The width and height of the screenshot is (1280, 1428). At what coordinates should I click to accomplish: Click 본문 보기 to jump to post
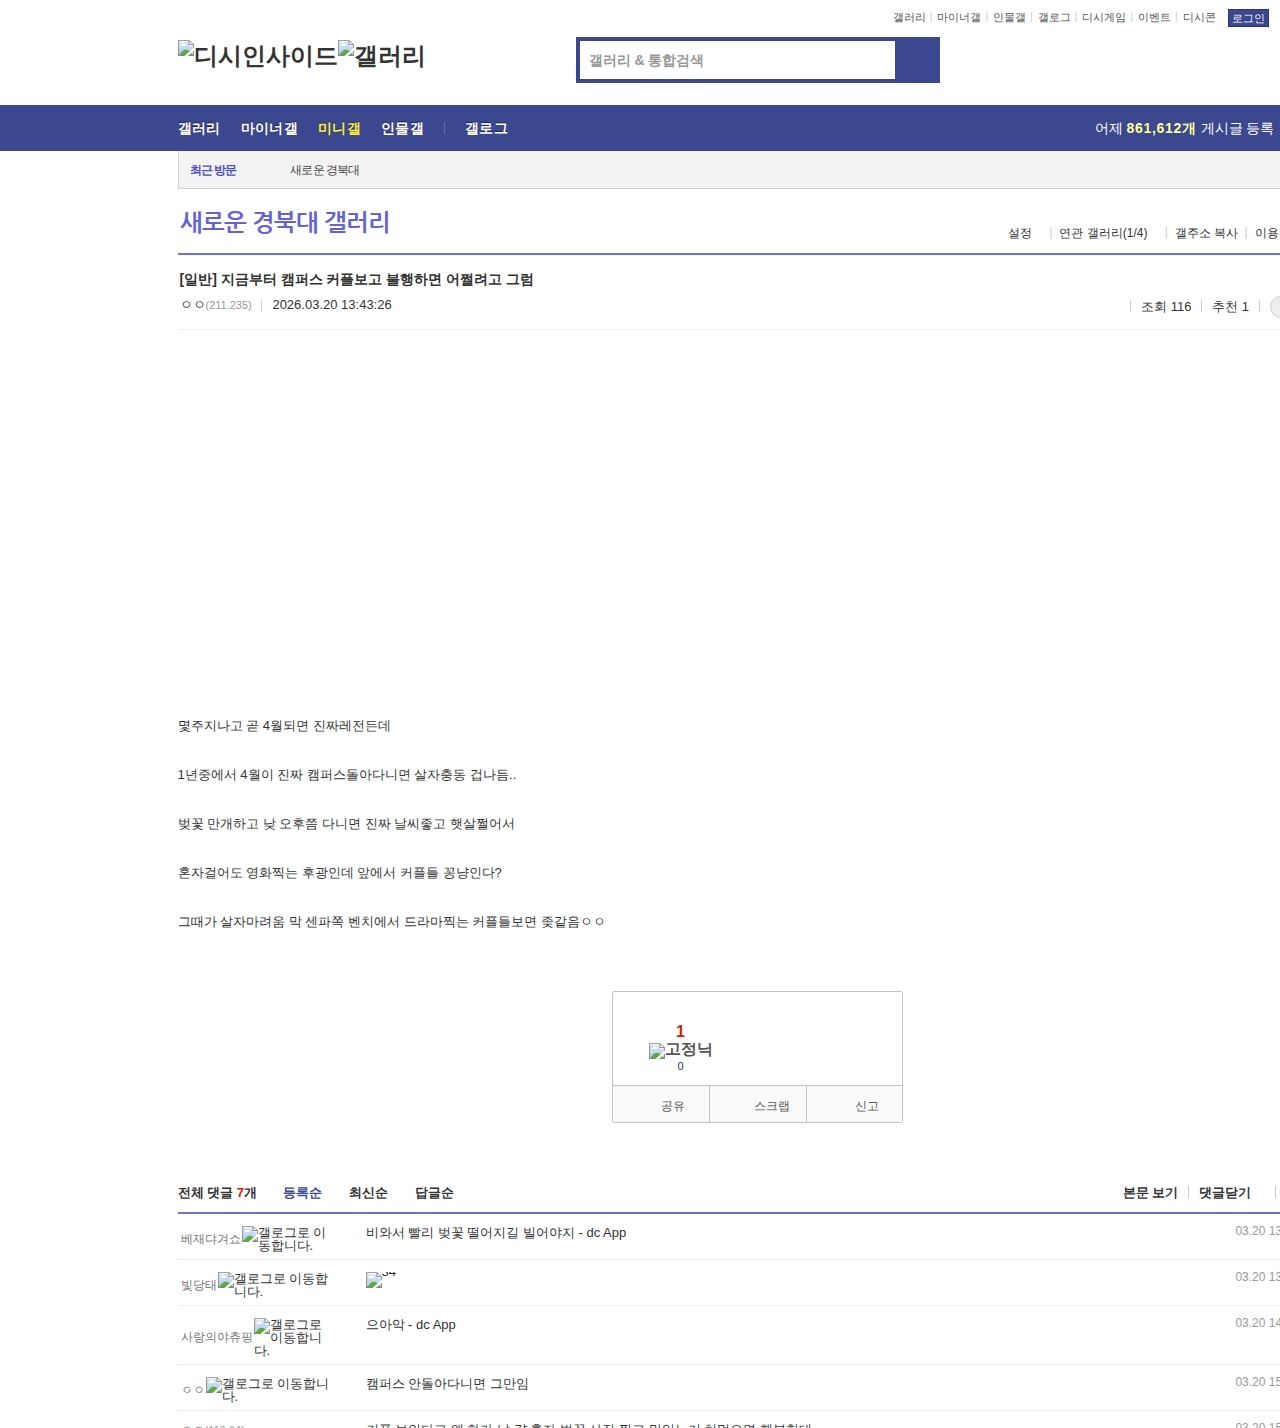[1150, 1193]
